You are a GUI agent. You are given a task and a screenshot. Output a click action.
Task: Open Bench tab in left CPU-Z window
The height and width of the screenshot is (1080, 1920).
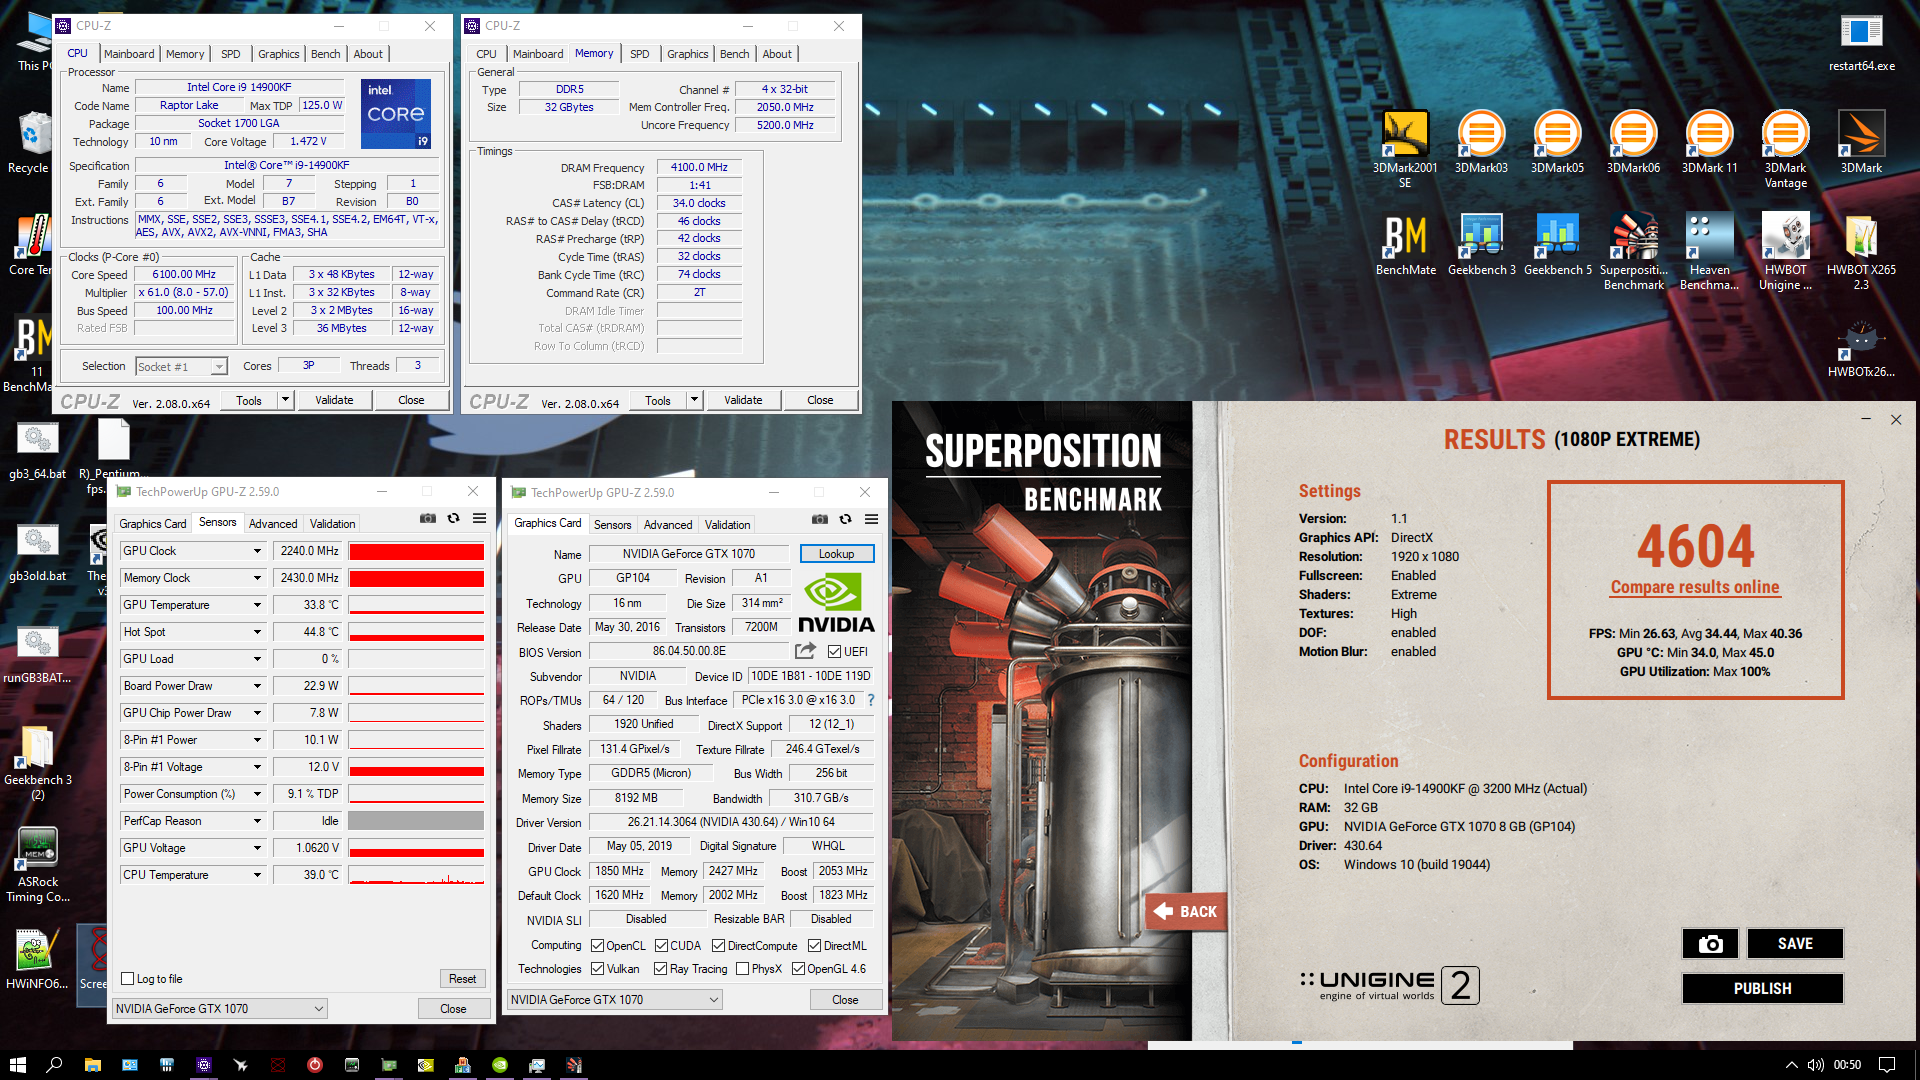[x=325, y=54]
